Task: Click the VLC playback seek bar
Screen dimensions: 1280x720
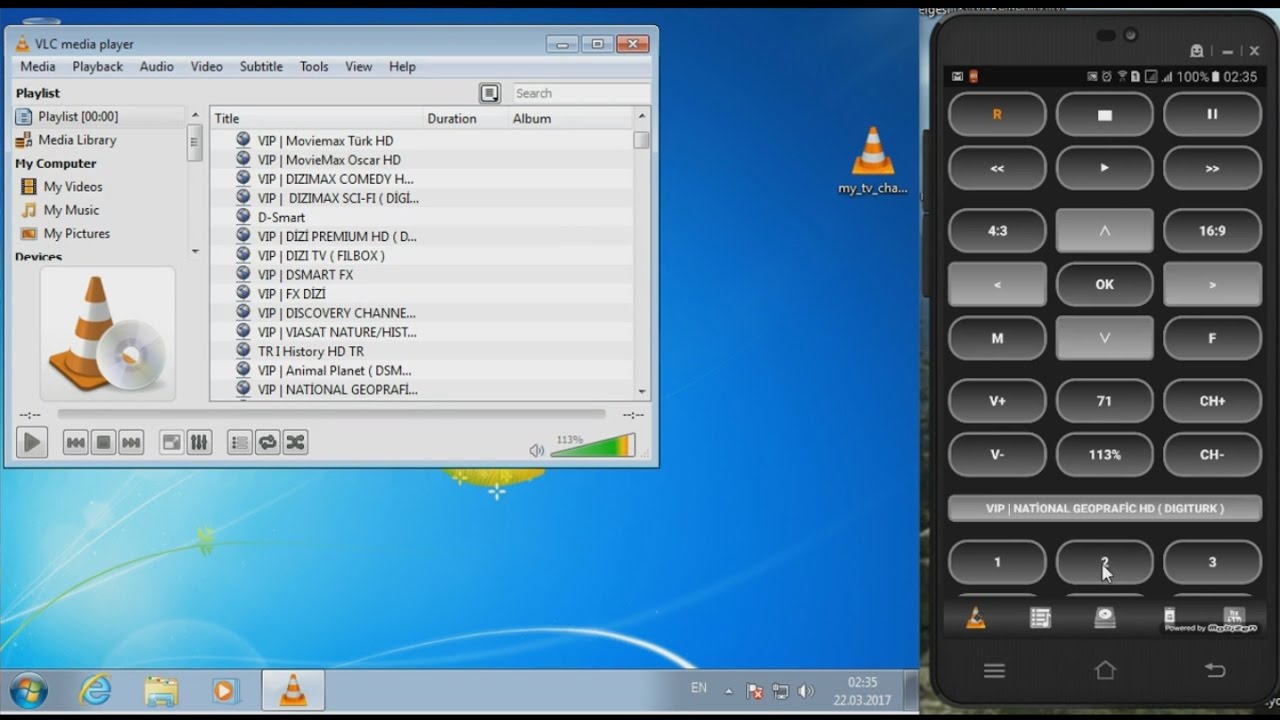Action: [331, 414]
